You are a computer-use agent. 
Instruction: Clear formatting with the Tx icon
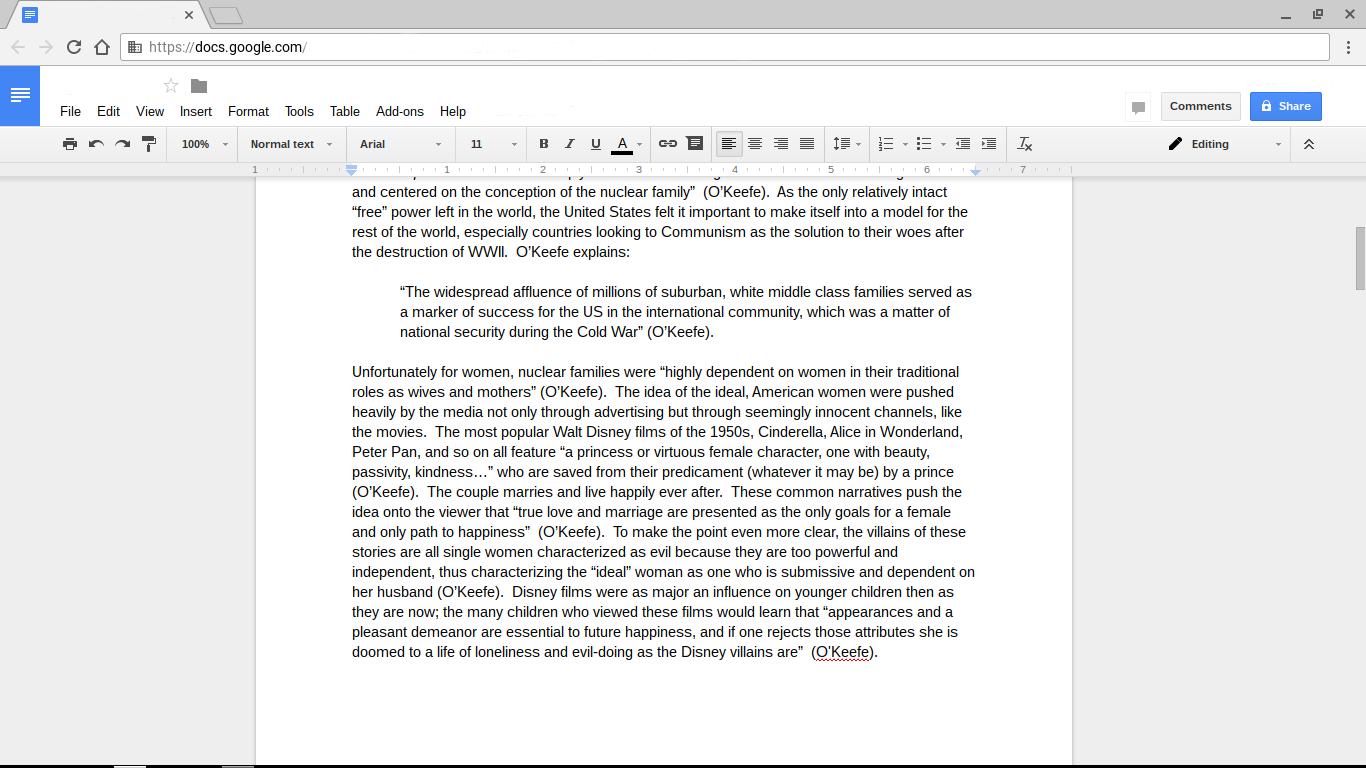pos(1024,144)
